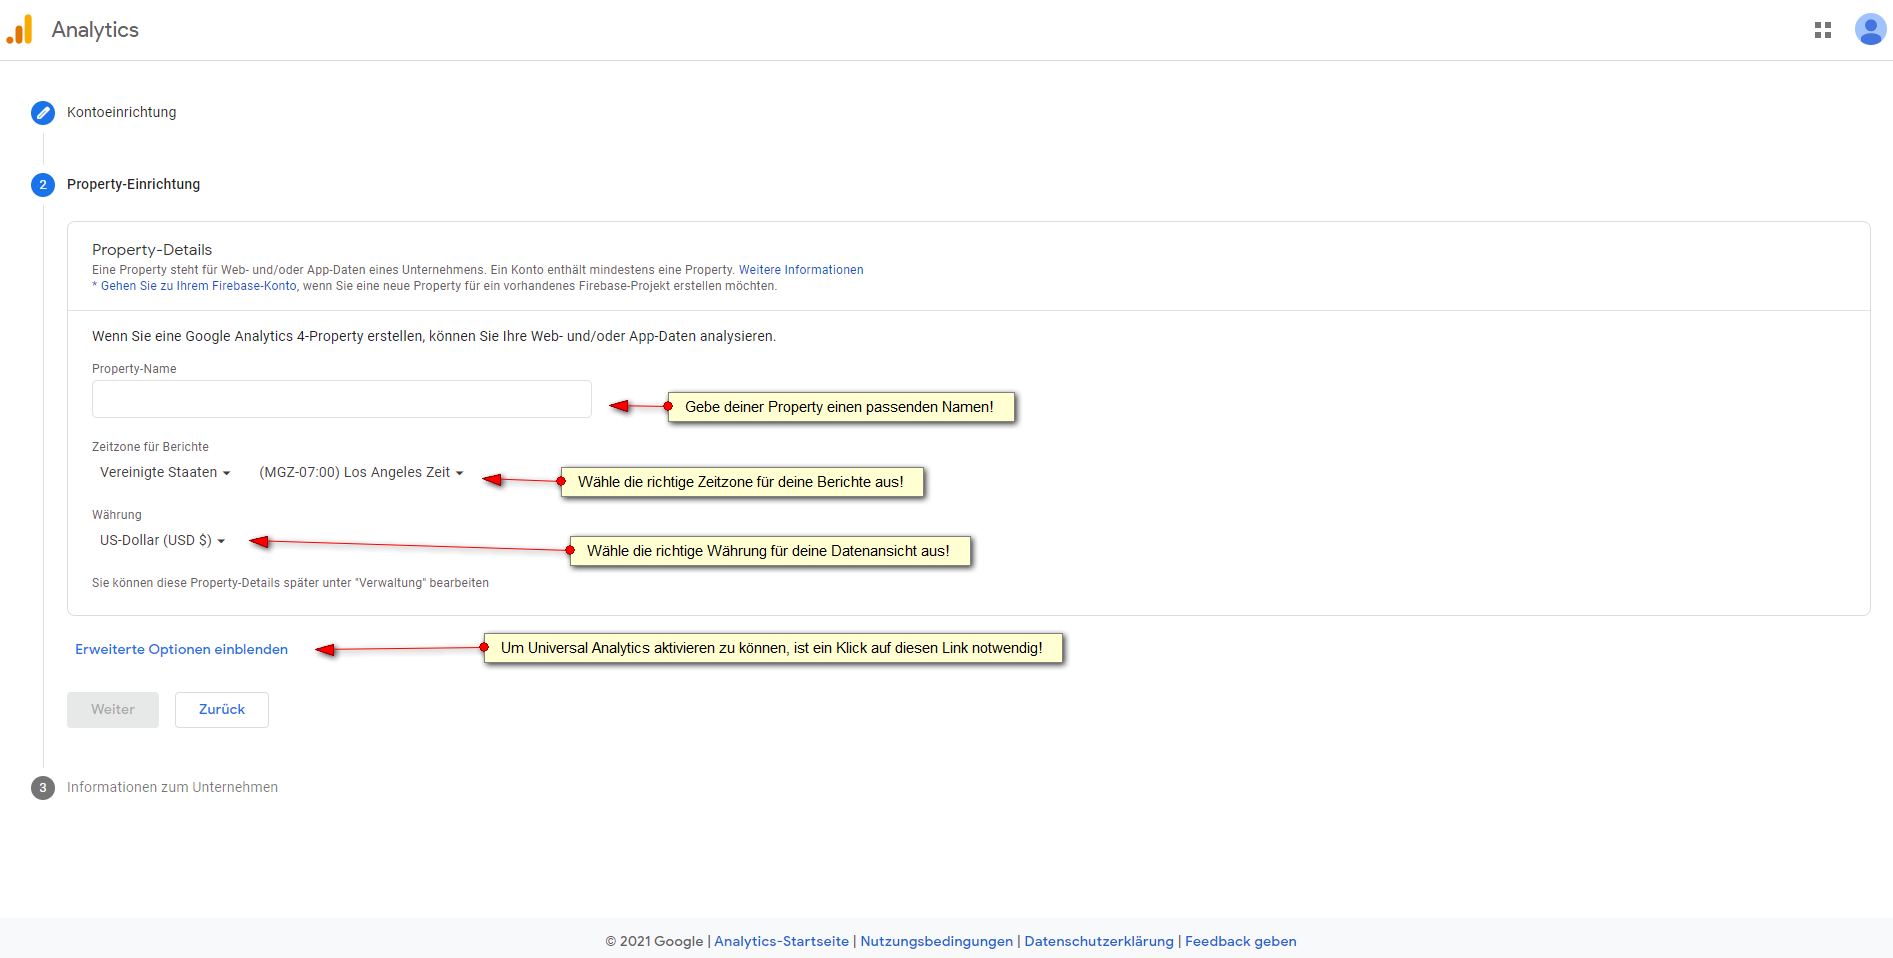Click the Google Analytics logo icon
The height and width of the screenshot is (958, 1893).
point(20,30)
